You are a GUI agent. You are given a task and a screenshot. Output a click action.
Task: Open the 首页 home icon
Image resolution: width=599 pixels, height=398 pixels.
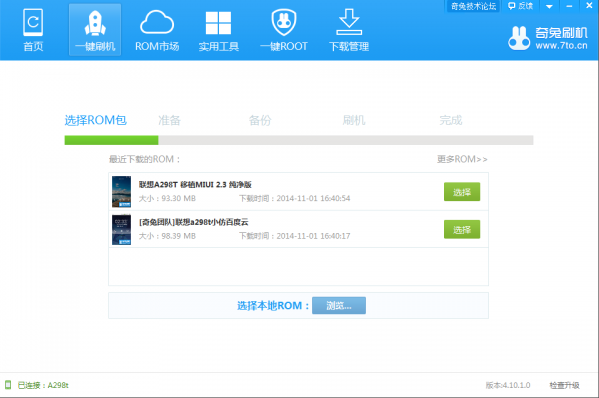[33, 23]
